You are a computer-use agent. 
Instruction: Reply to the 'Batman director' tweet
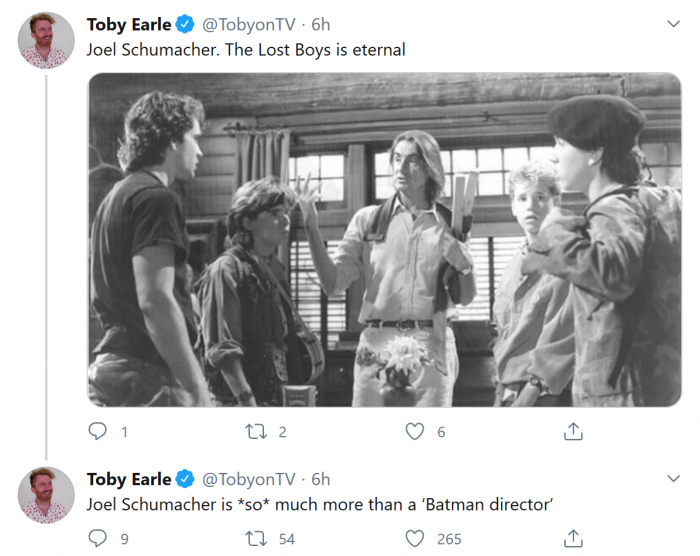(98, 538)
